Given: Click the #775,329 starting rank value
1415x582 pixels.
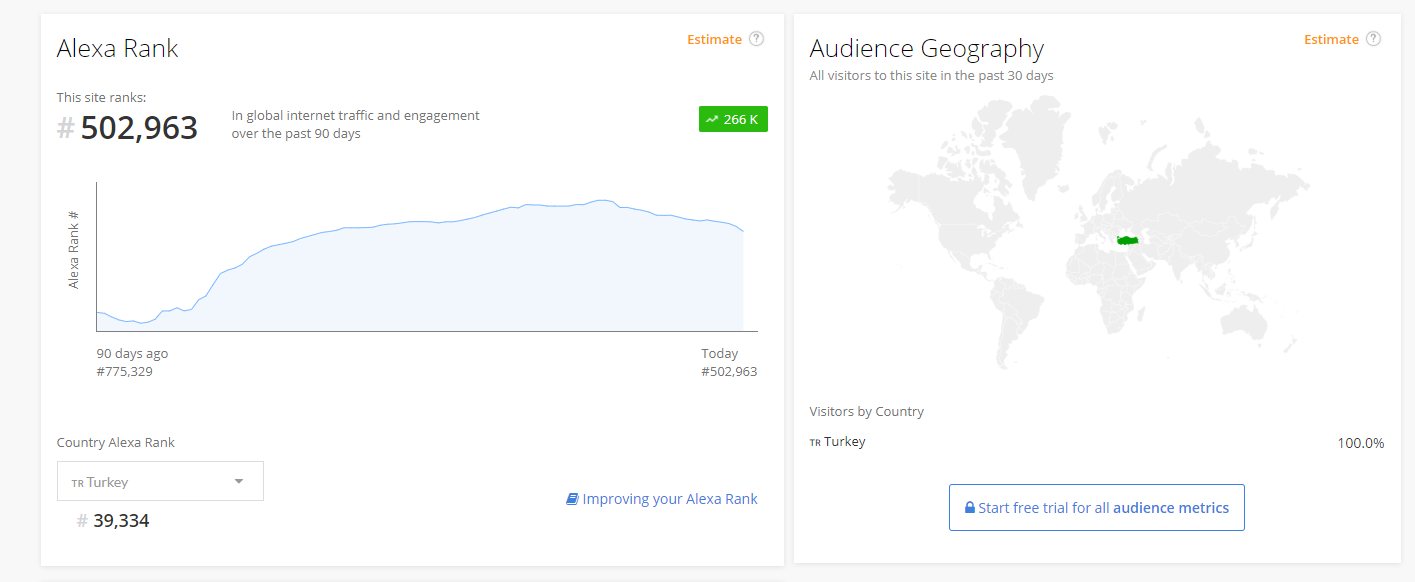Looking at the screenshot, I should tap(124, 372).
